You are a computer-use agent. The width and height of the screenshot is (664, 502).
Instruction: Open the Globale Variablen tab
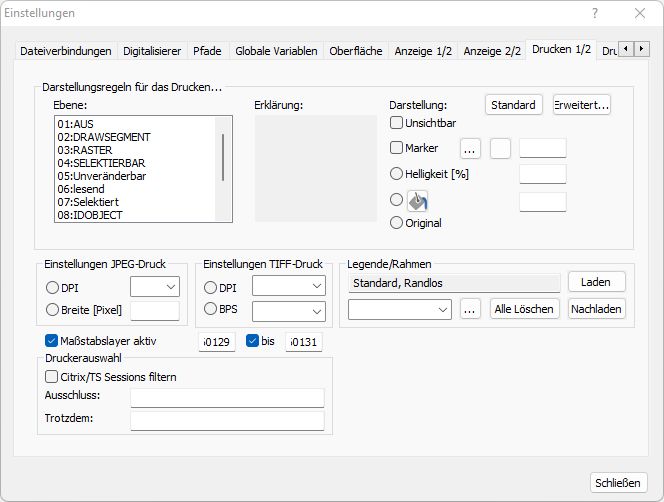point(276,51)
